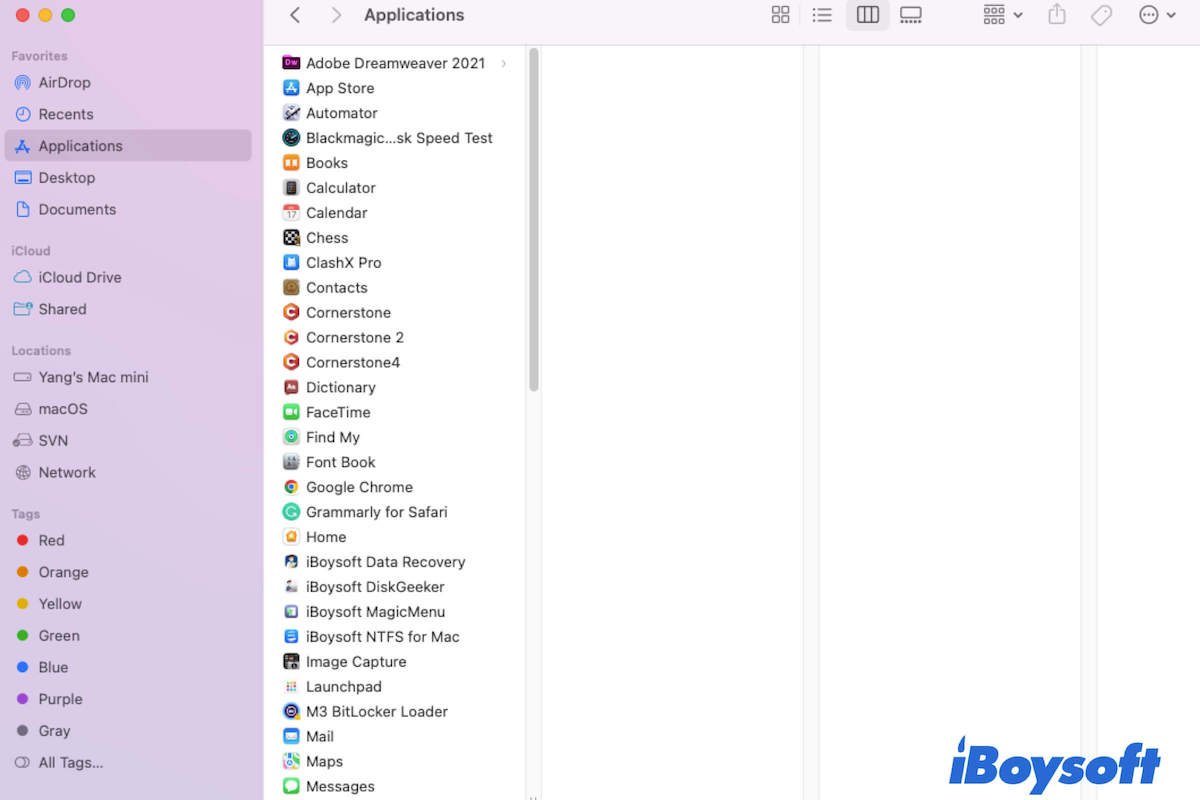Open the App Store application
The width and height of the screenshot is (1200, 800).
click(340, 88)
